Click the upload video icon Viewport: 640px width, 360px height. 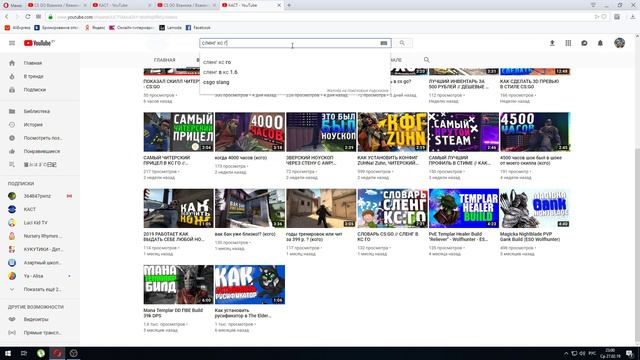click(552, 43)
